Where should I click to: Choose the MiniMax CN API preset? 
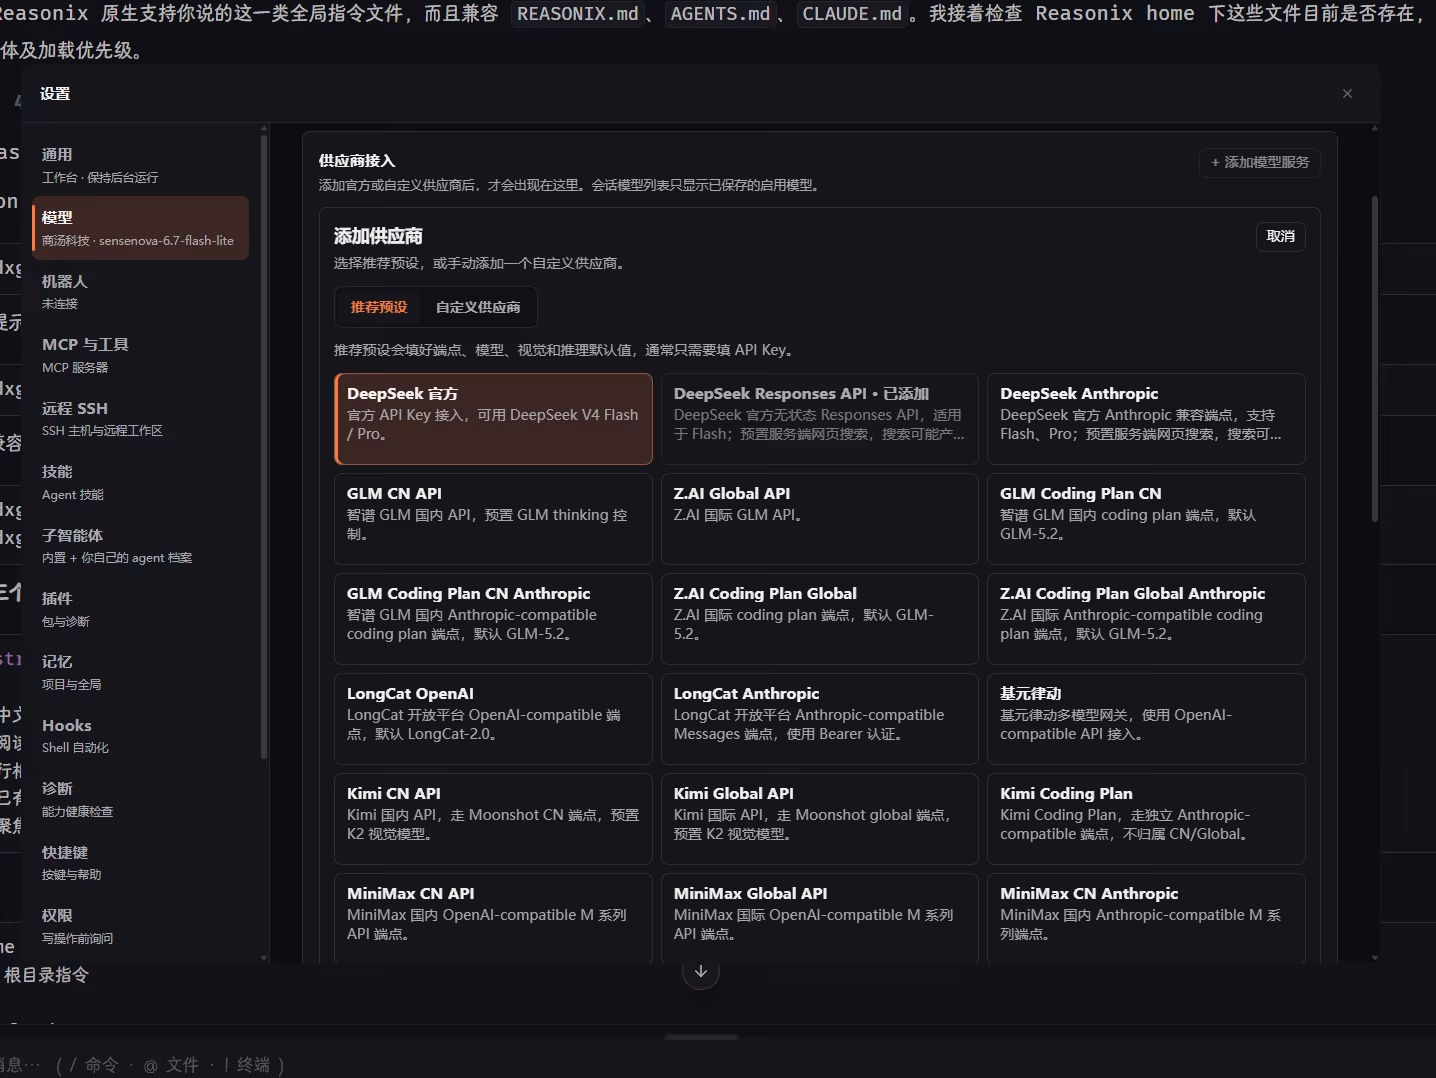click(x=493, y=918)
